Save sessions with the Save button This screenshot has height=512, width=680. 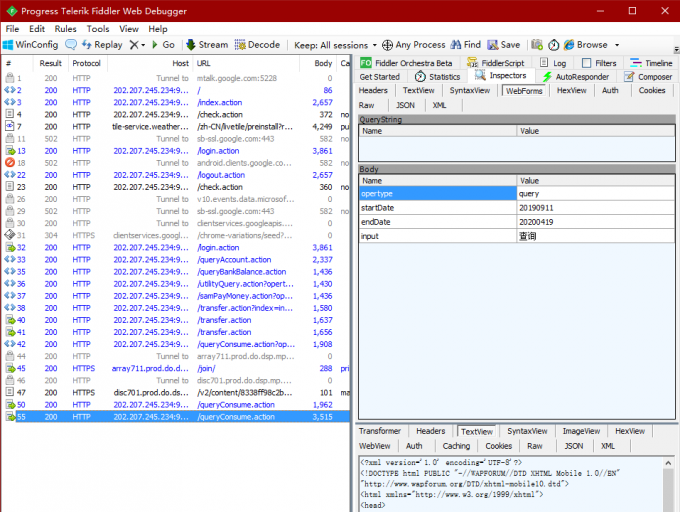503,45
